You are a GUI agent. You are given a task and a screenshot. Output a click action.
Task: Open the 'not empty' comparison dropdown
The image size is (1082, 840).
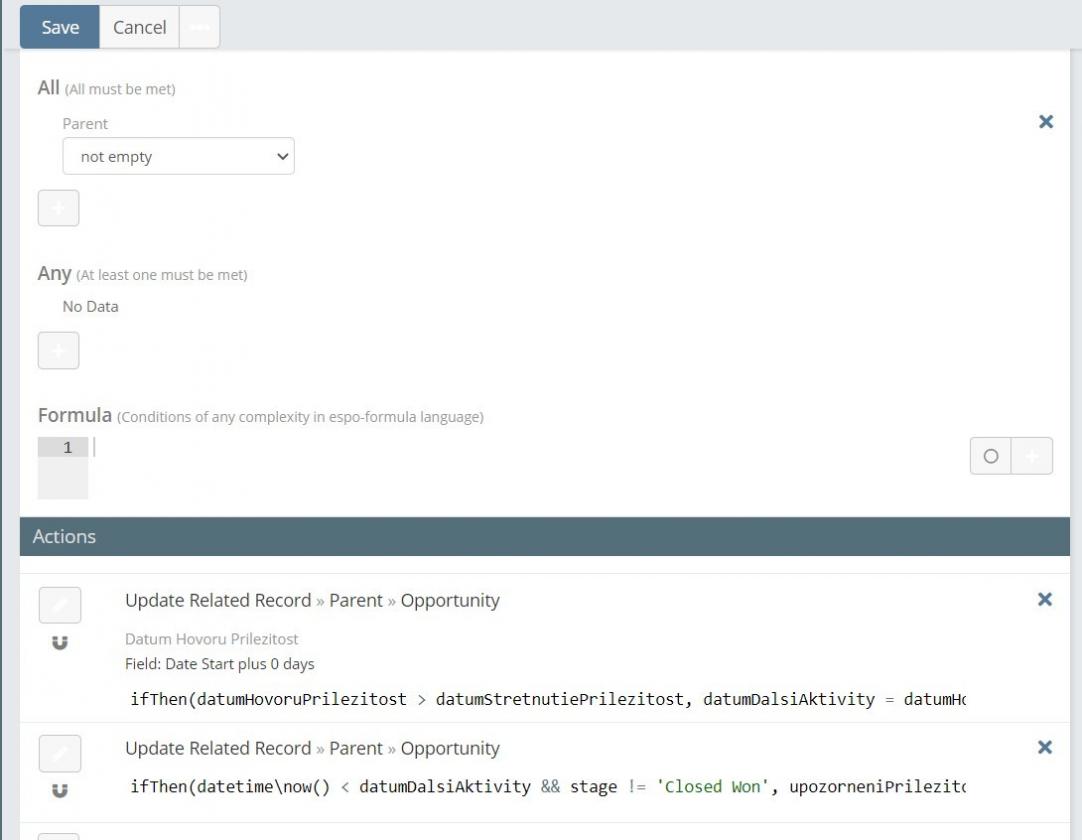coord(178,156)
